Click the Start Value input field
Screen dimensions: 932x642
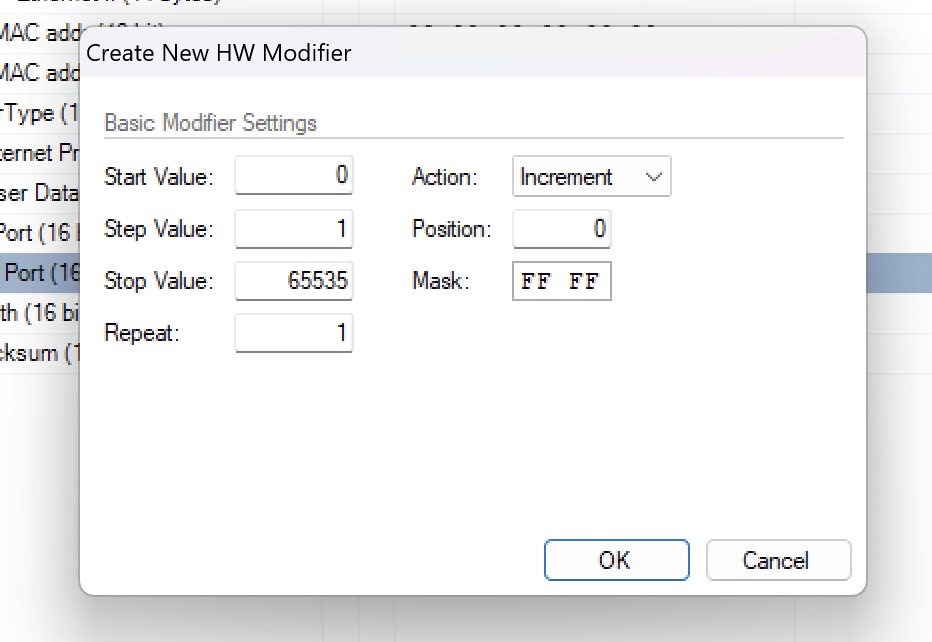pos(294,176)
